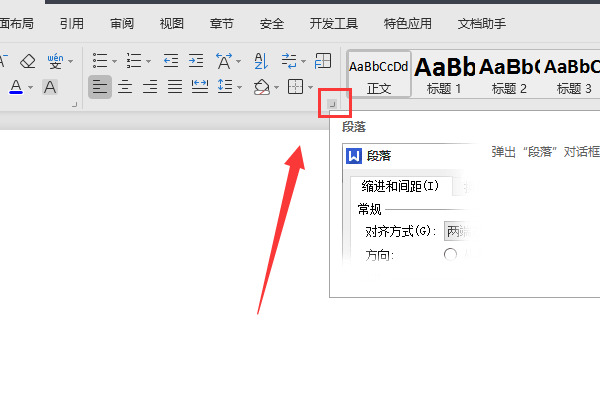Open the page layout (面布局) tab

click(16, 24)
